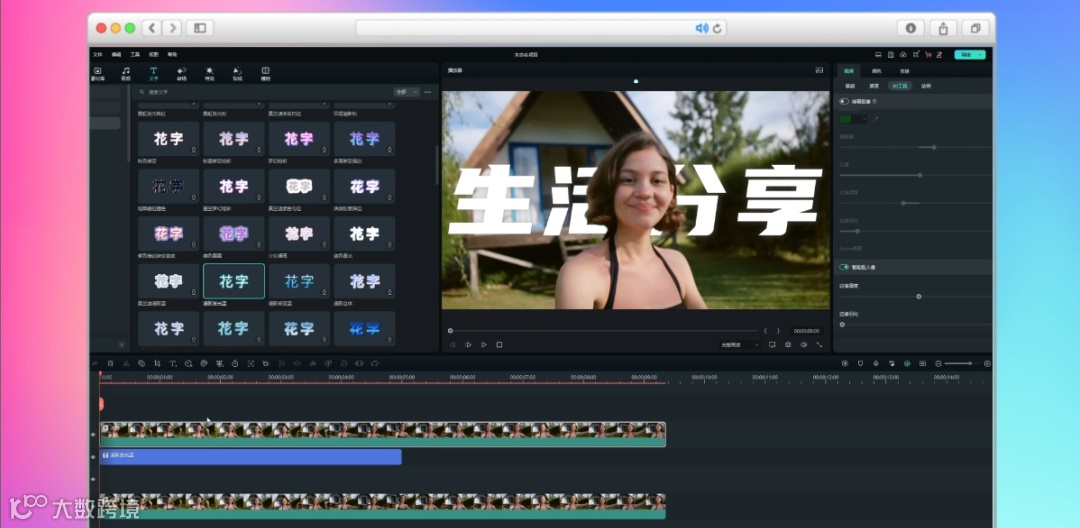
Task: Toggle the smart portrait (智能抠人像) switch
Action: (844, 266)
